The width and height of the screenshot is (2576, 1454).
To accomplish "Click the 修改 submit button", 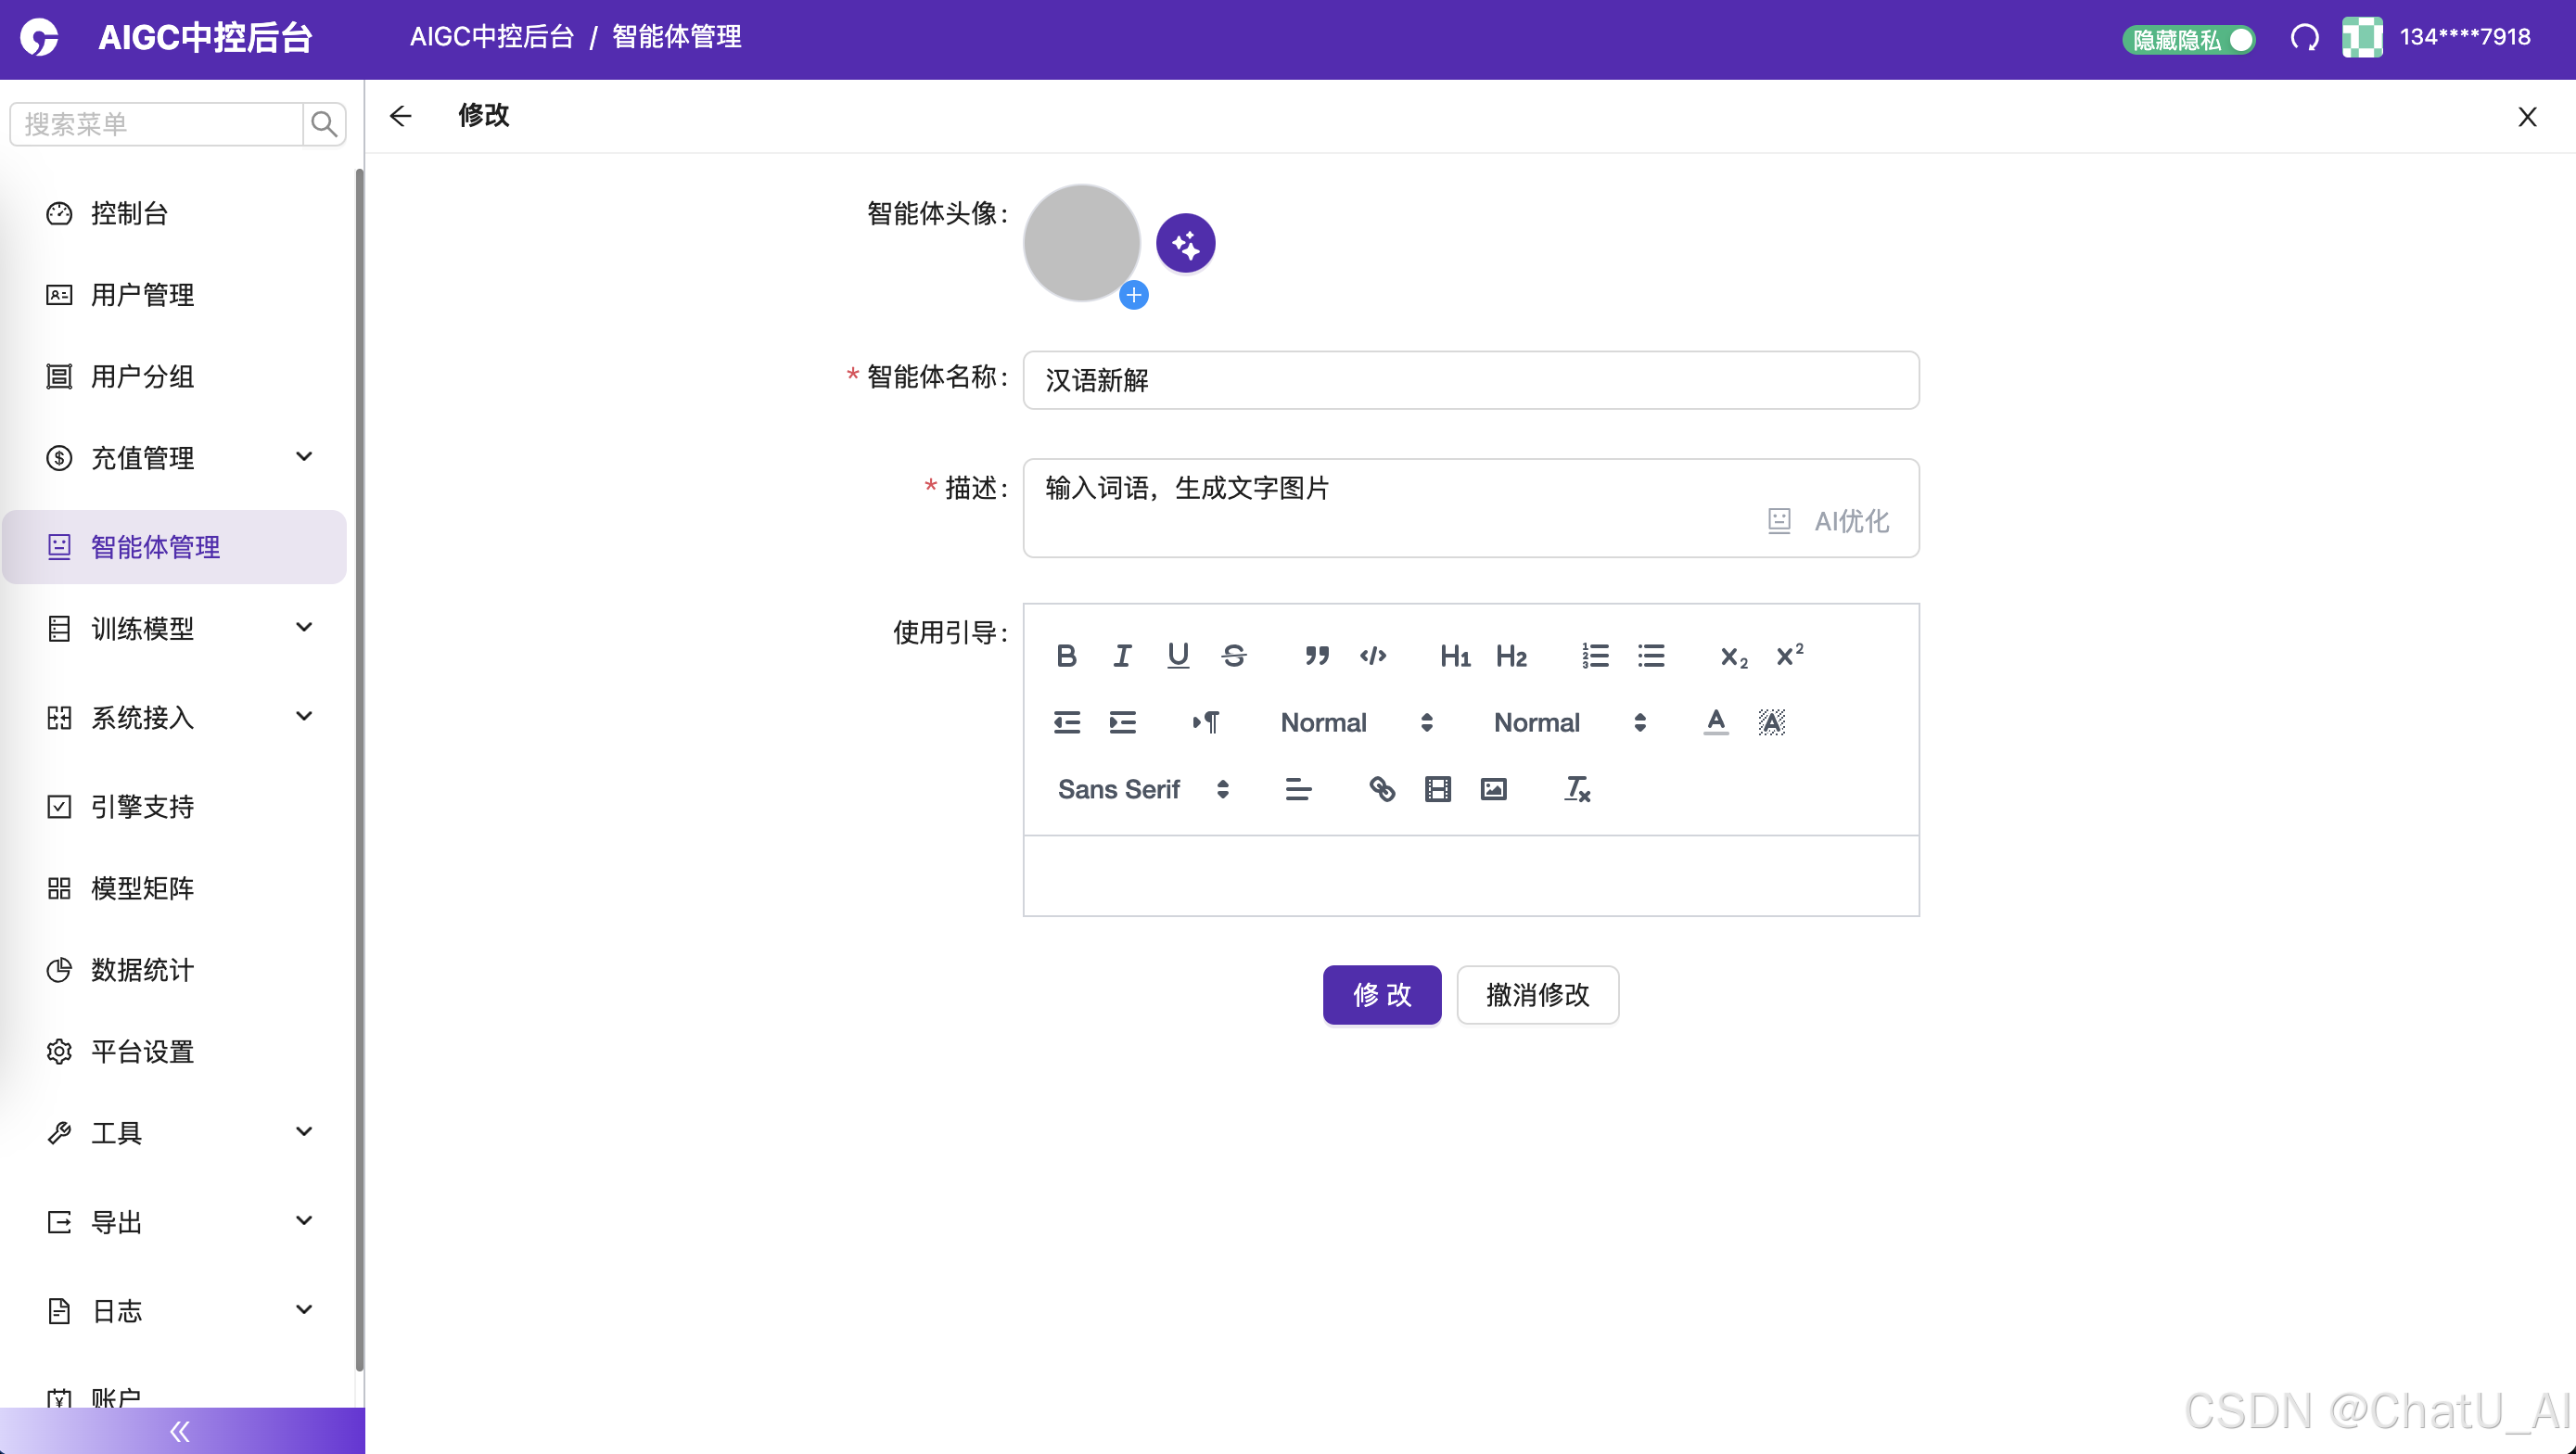I will (x=1381, y=994).
